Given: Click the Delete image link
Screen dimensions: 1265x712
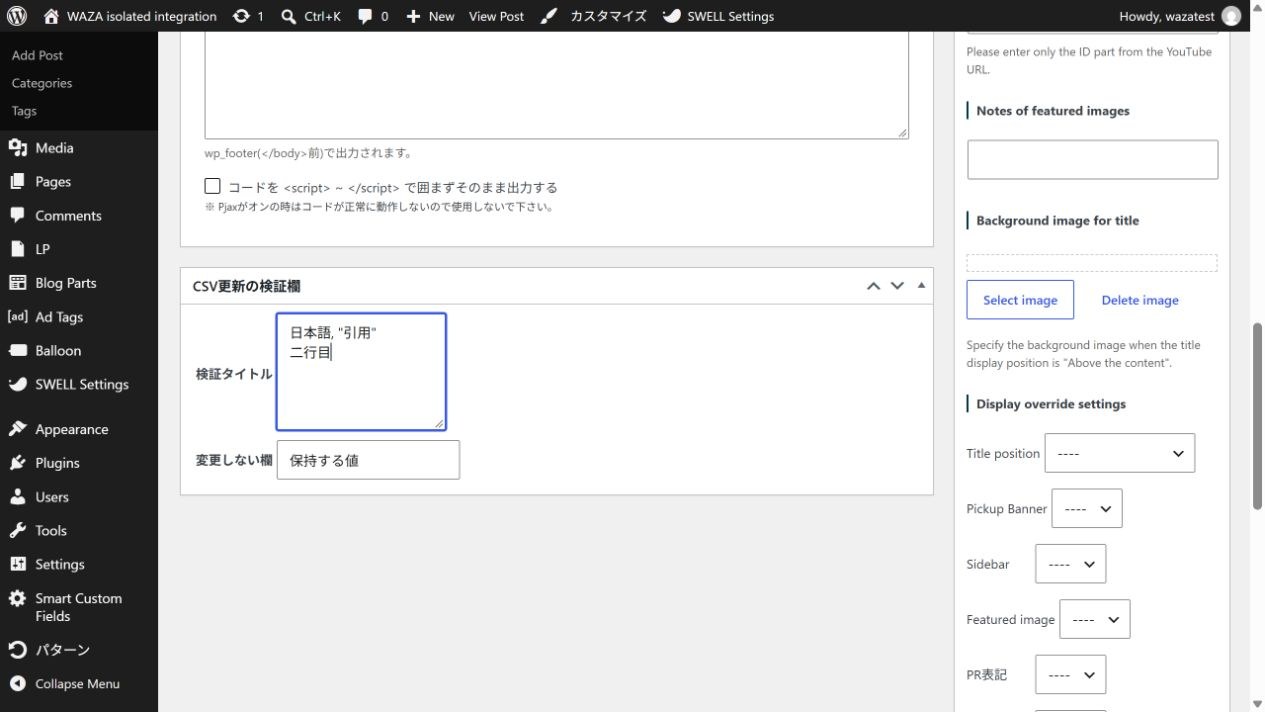Looking at the screenshot, I should pyautogui.click(x=1140, y=300).
